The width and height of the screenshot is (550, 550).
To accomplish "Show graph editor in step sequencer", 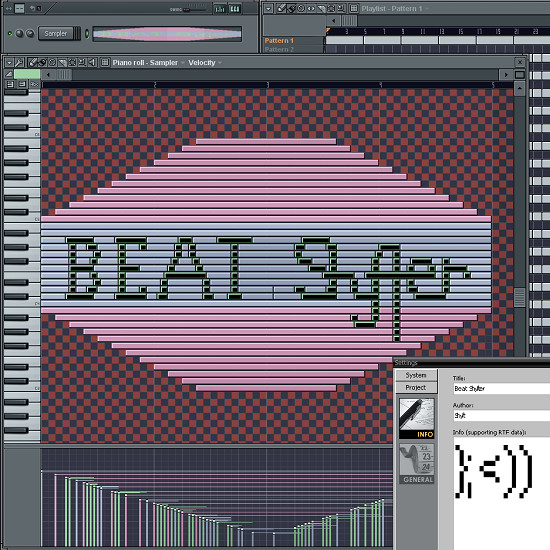I will [220, 9].
